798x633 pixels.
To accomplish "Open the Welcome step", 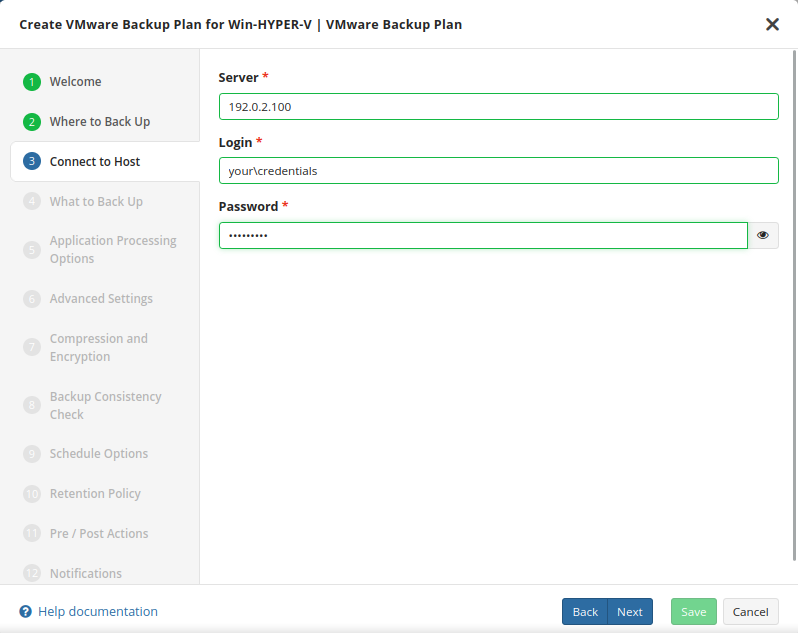I will pyautogui.click(x=75, y=82).
